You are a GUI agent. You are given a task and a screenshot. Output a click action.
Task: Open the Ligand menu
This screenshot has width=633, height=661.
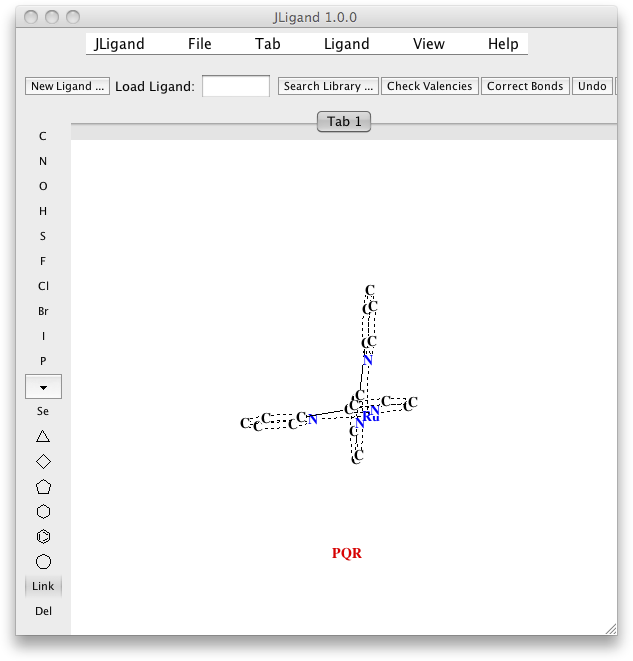tap(347, 44)
